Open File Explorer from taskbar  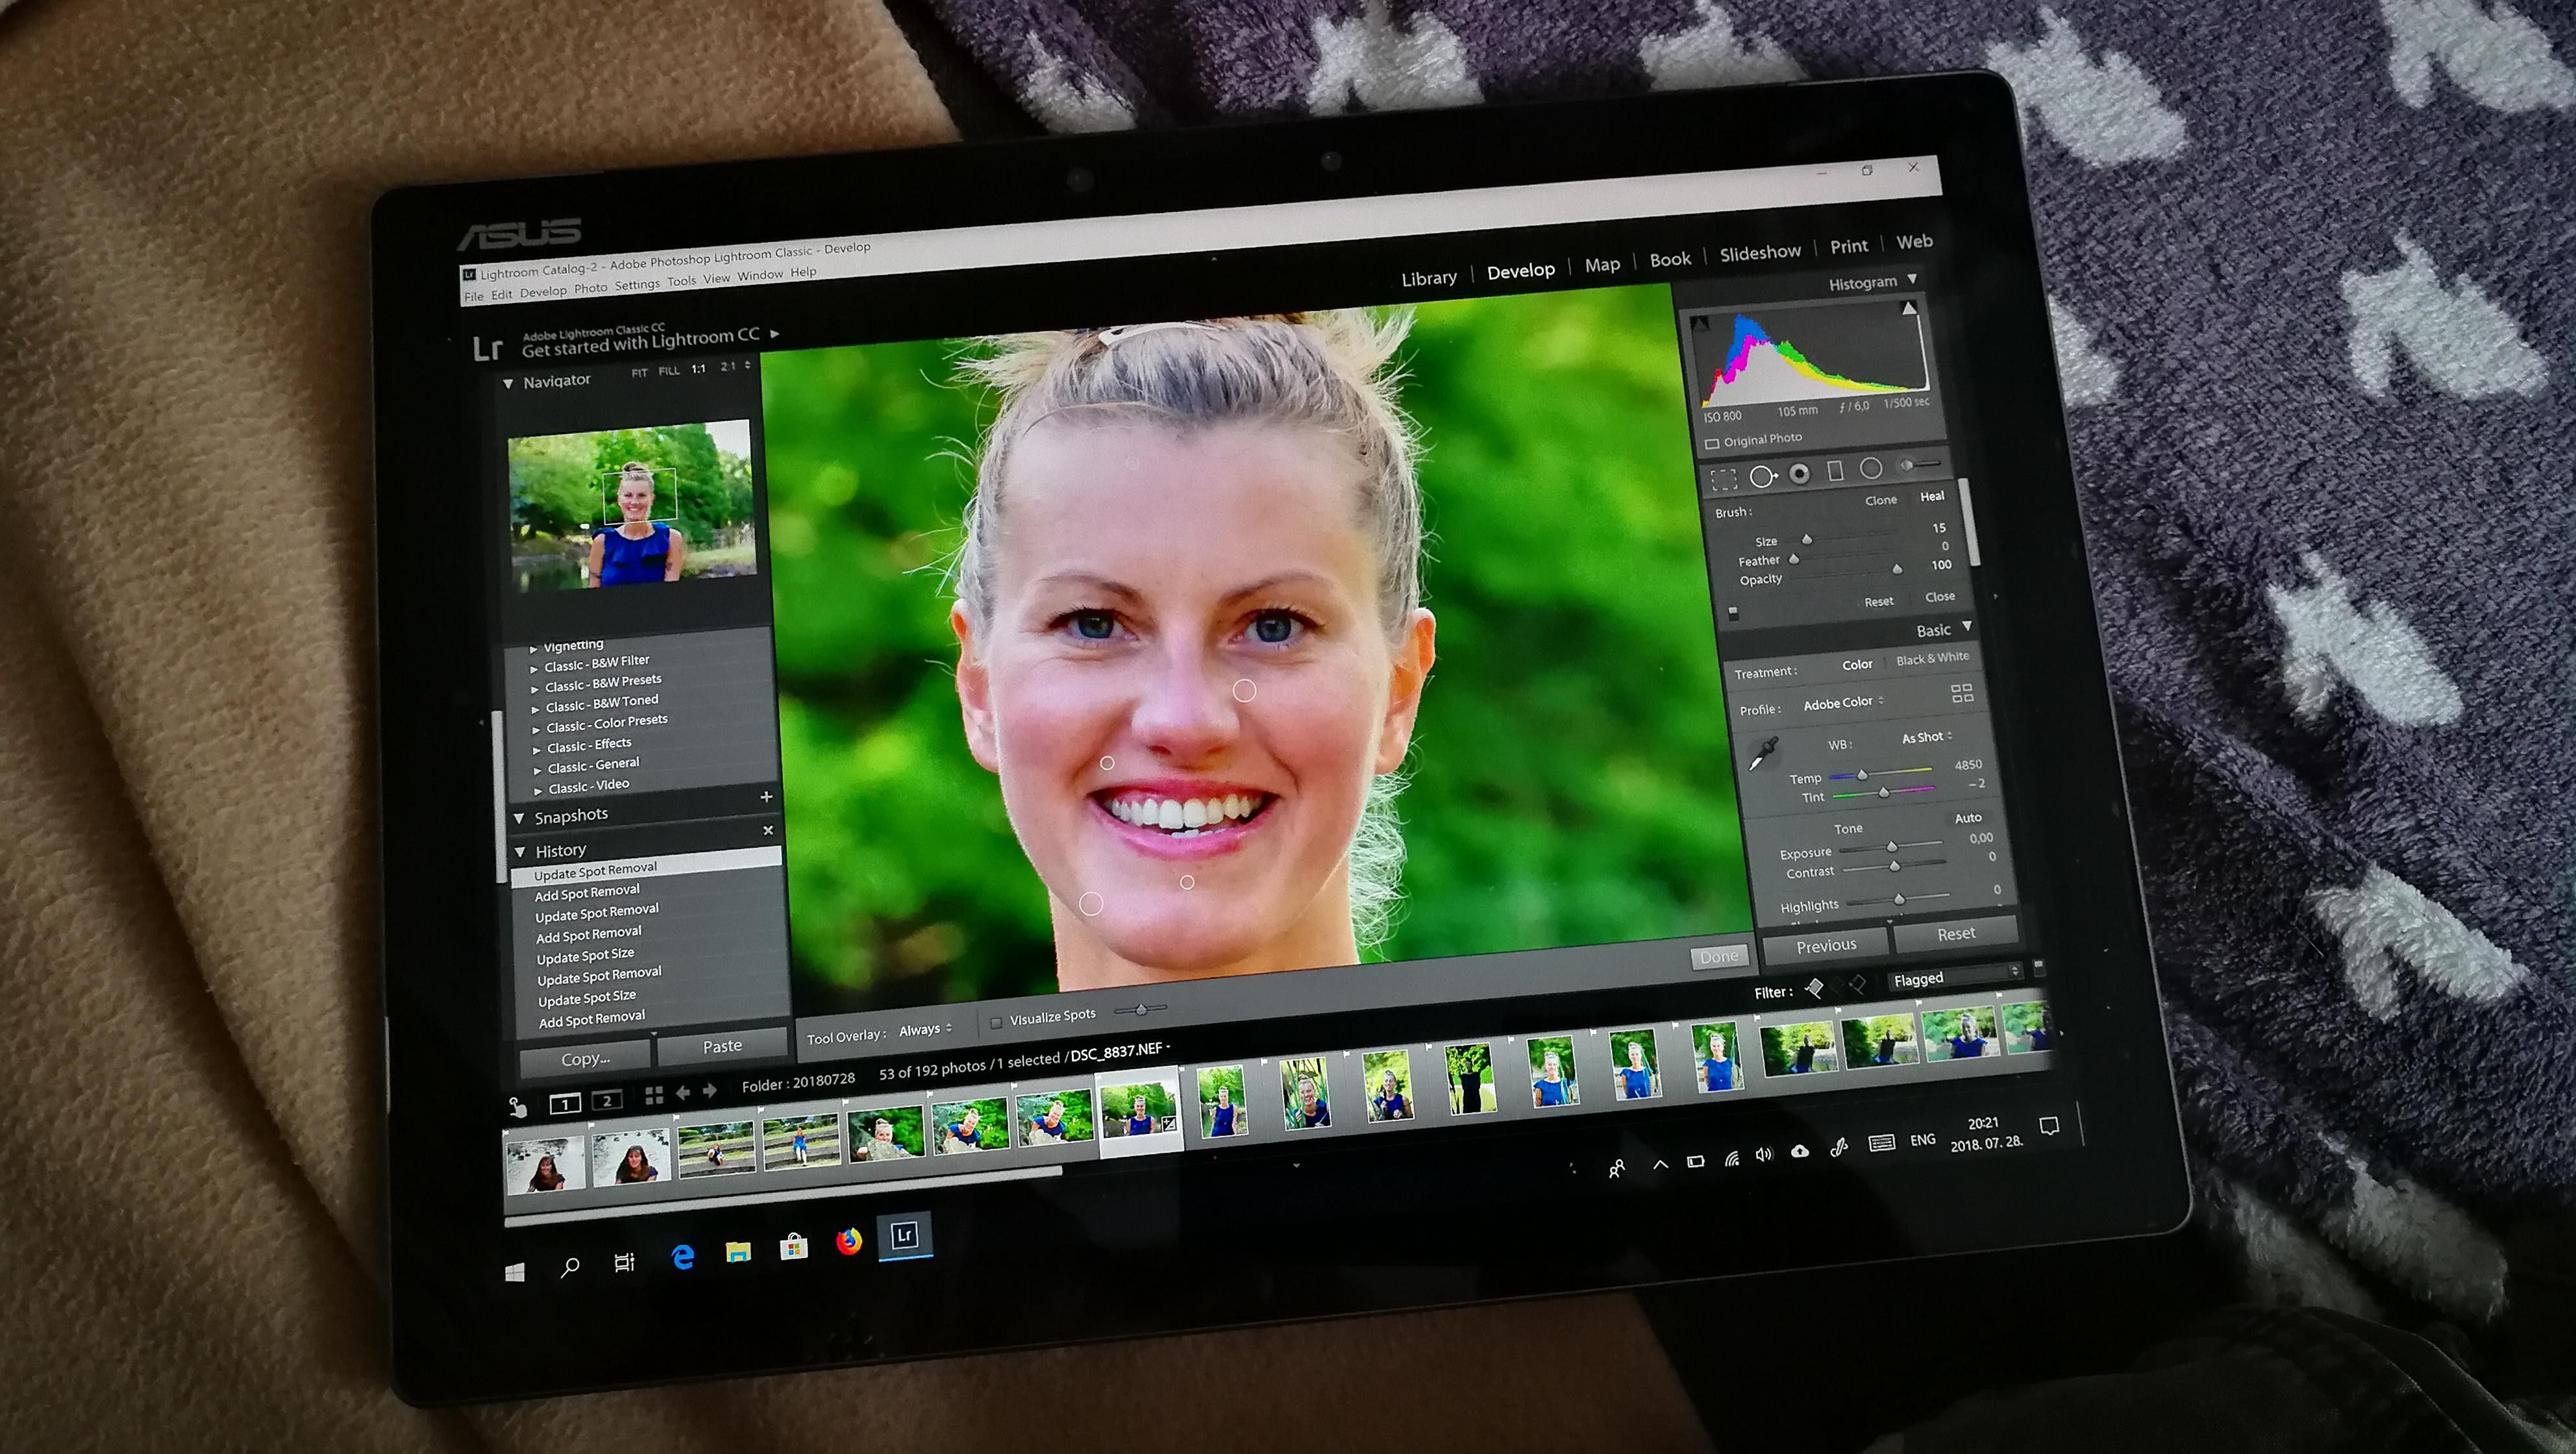(x=738, y=1251)
